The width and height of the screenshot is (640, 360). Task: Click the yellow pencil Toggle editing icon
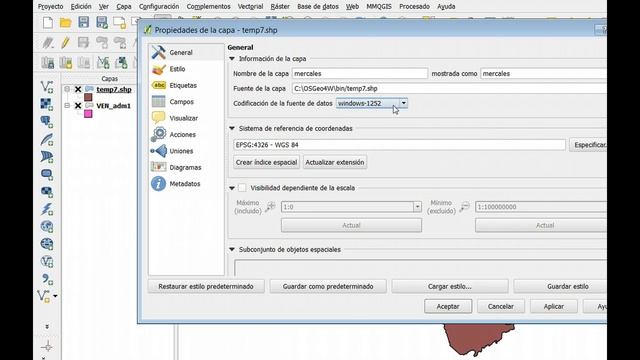[65, 42]
